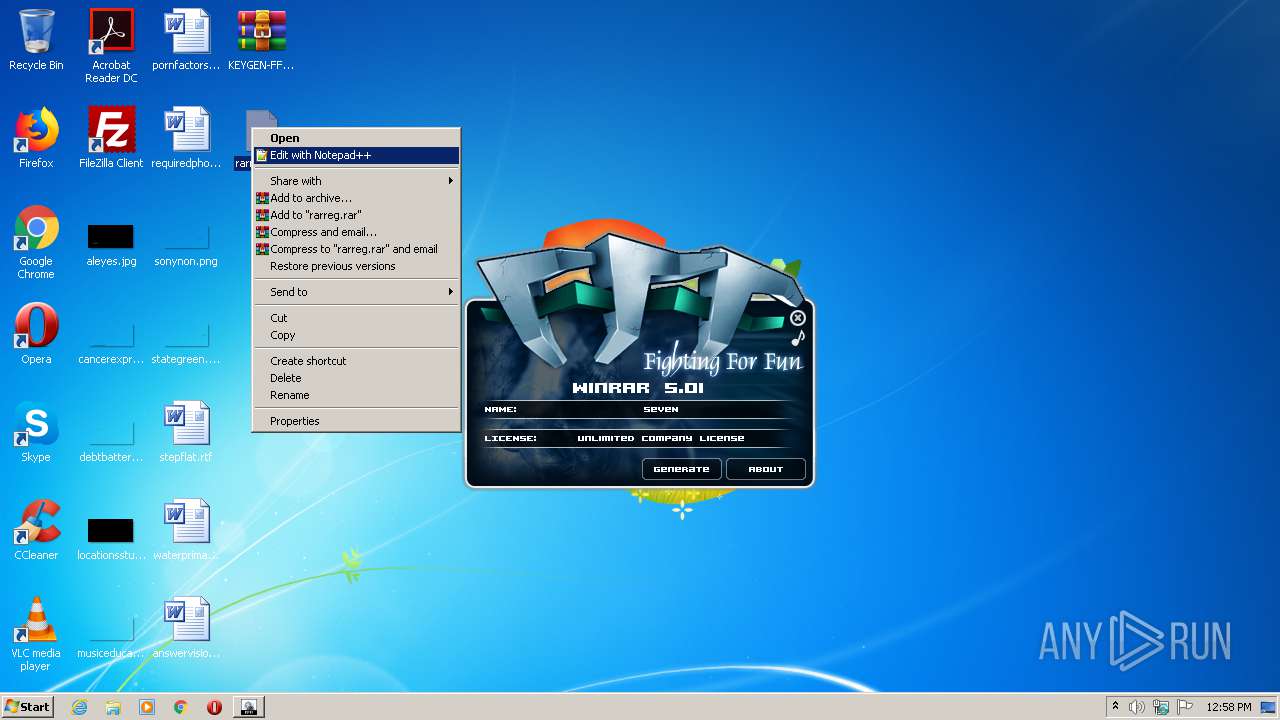Select Restore previous versions

tap(356, 266)
